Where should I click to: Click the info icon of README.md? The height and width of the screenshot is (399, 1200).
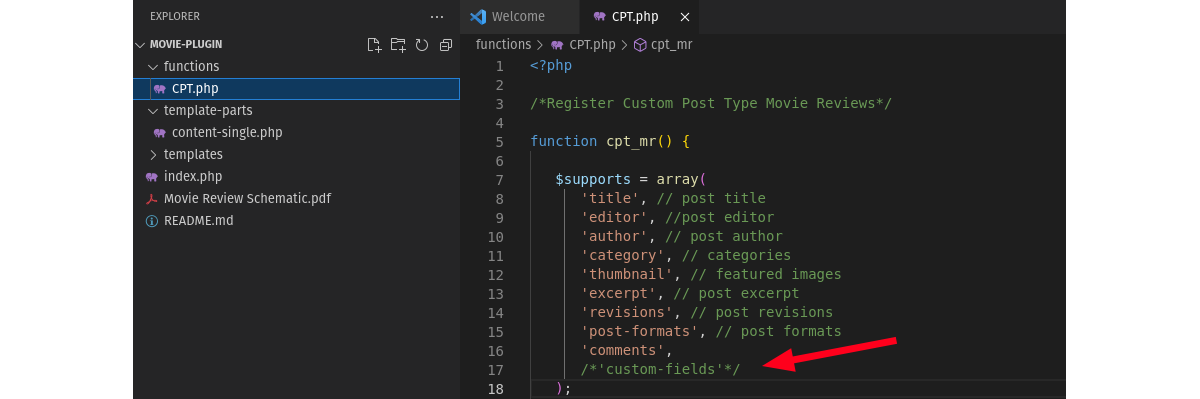[152, 221]
